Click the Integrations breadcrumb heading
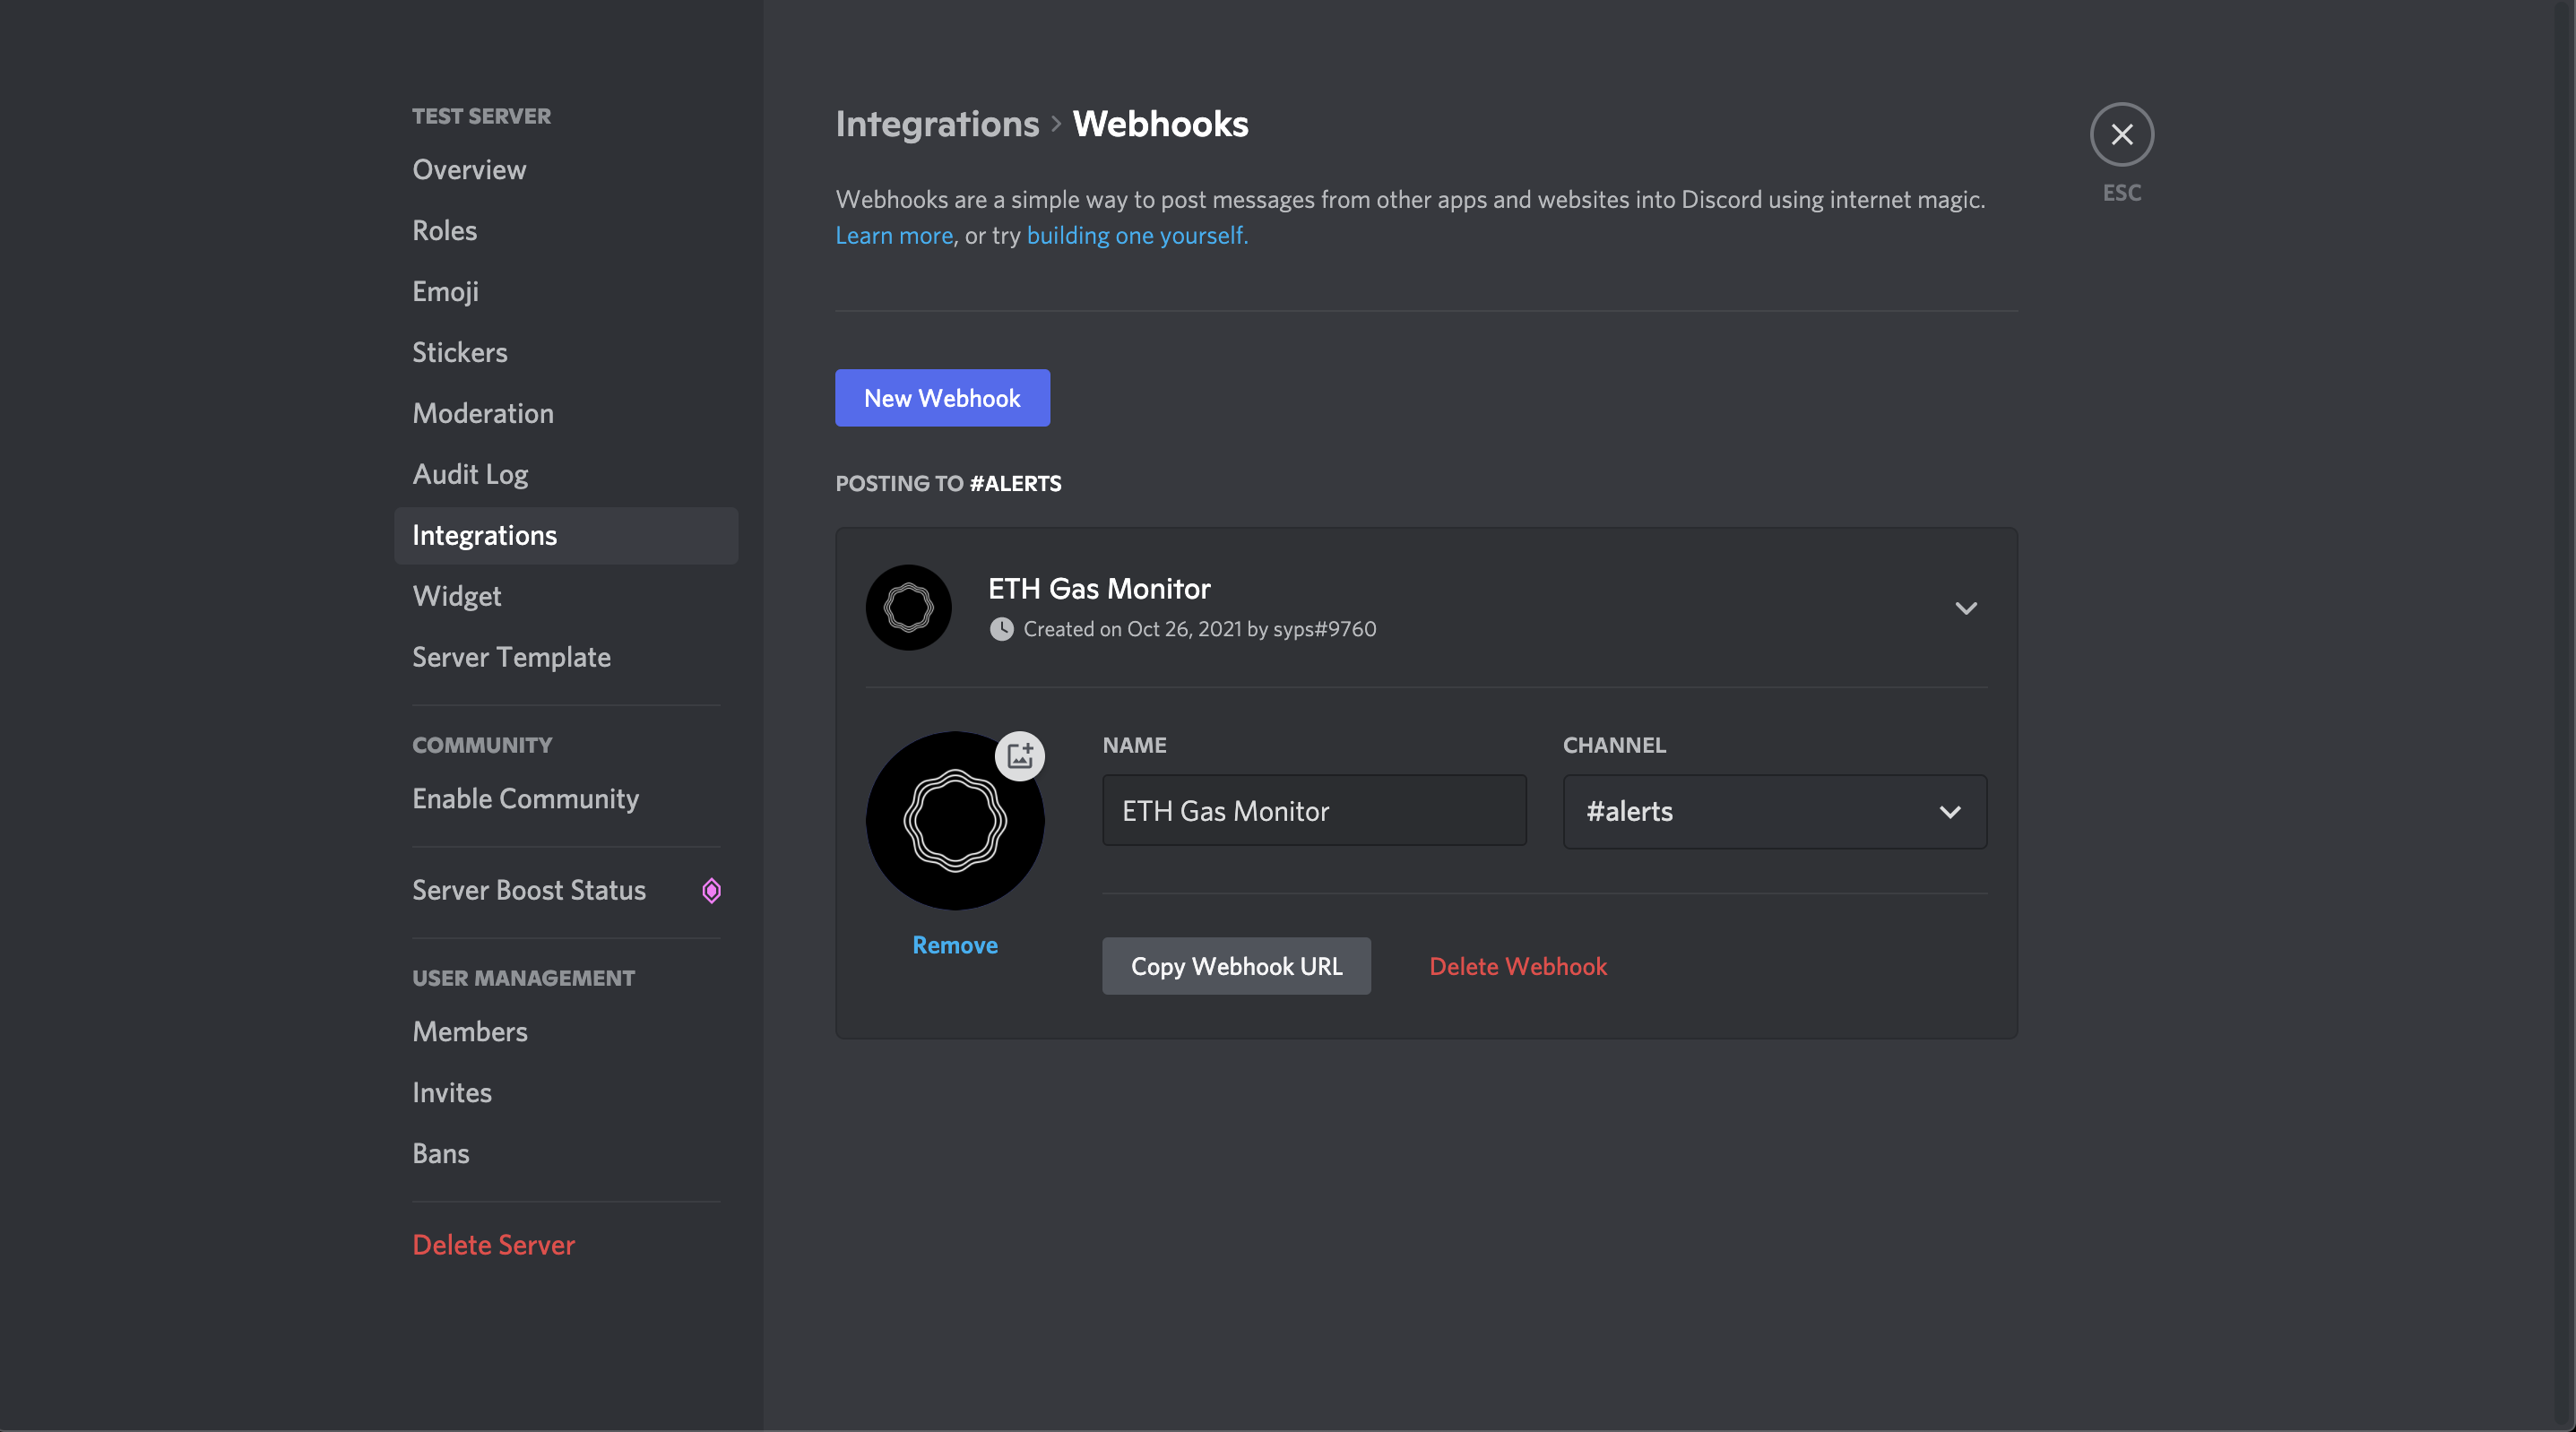The height and width of the screenshot is (1432, 2576). [937, 124]
